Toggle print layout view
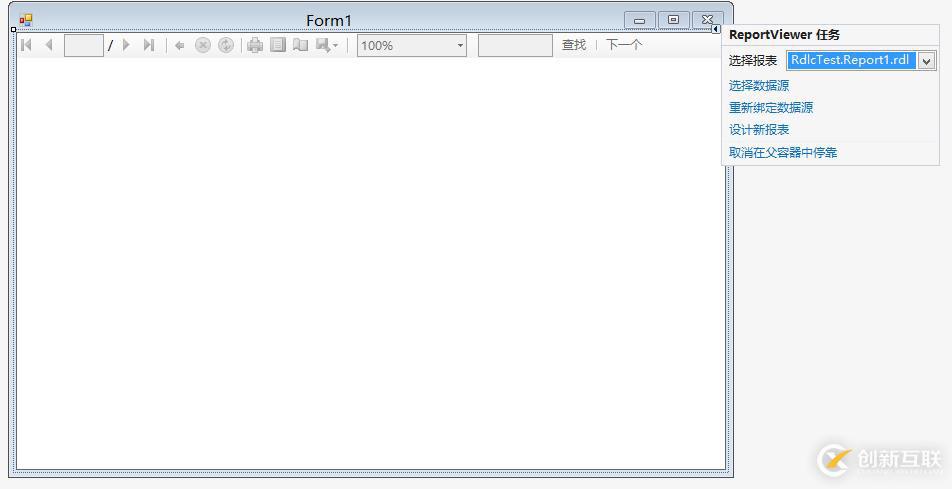This screenshot has height=489, width=952. point(278,46)
